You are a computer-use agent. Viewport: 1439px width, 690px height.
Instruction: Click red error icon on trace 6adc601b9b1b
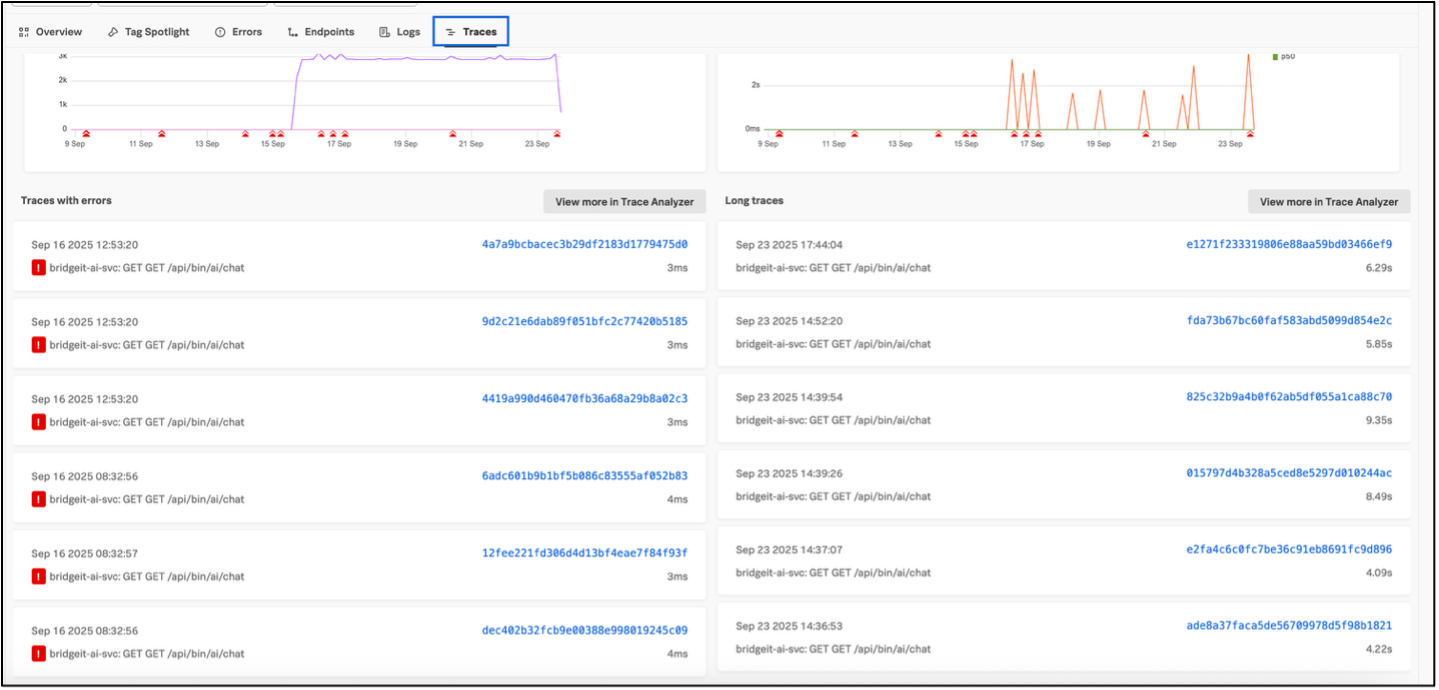point(39,499)
